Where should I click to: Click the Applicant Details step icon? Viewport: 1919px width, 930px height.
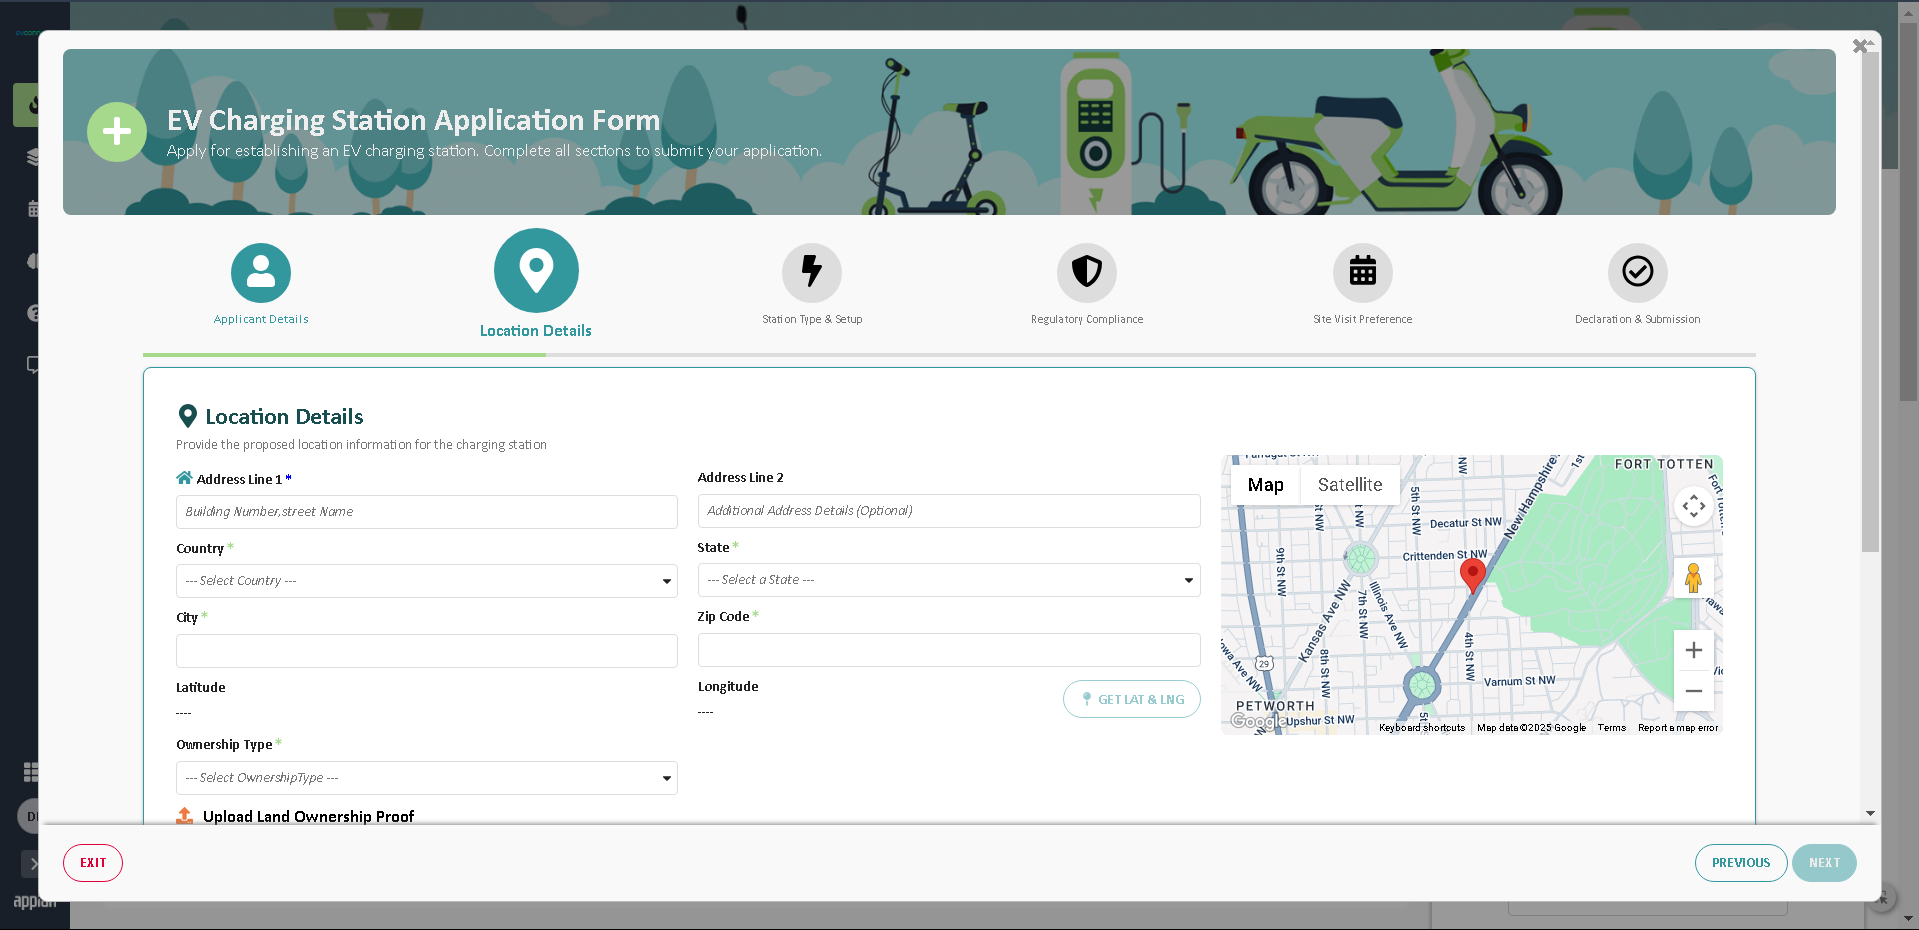pos(260,272)
